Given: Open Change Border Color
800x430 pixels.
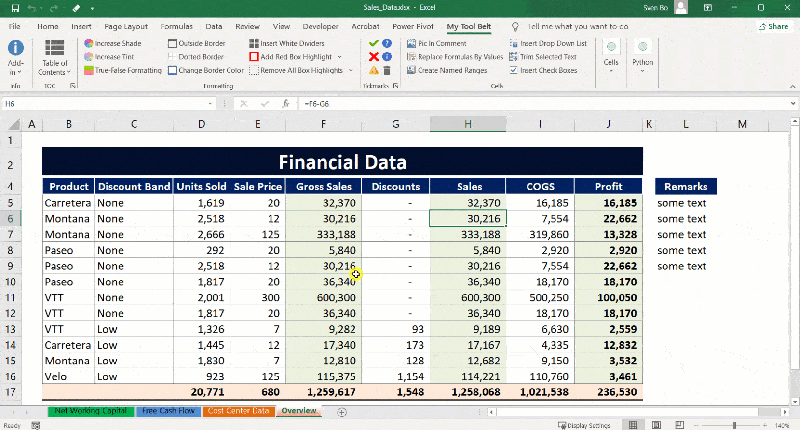Looking at the screenshot, I should (x=206, y=70).
